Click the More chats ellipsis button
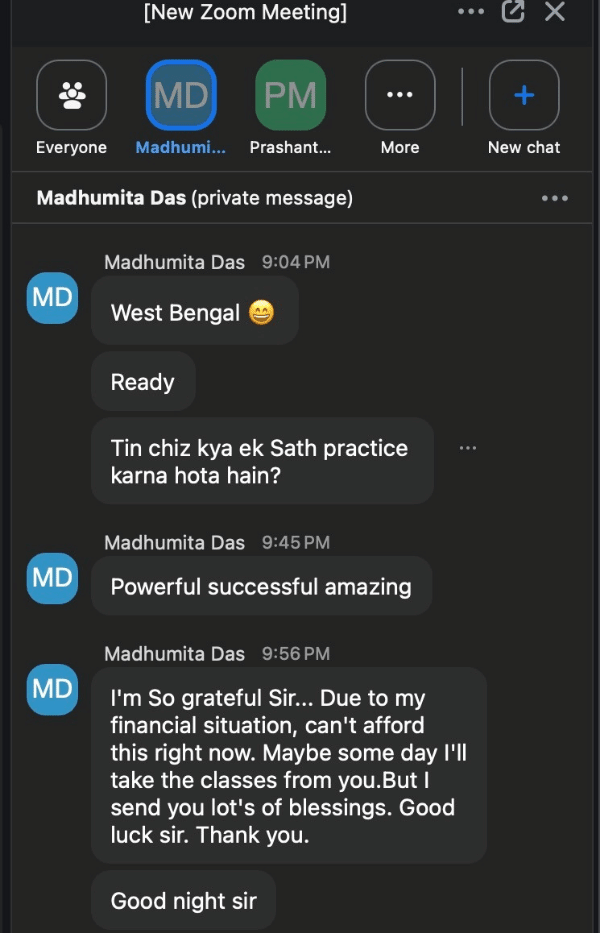This screenshot has width=600, height=933. pos(400,96)
